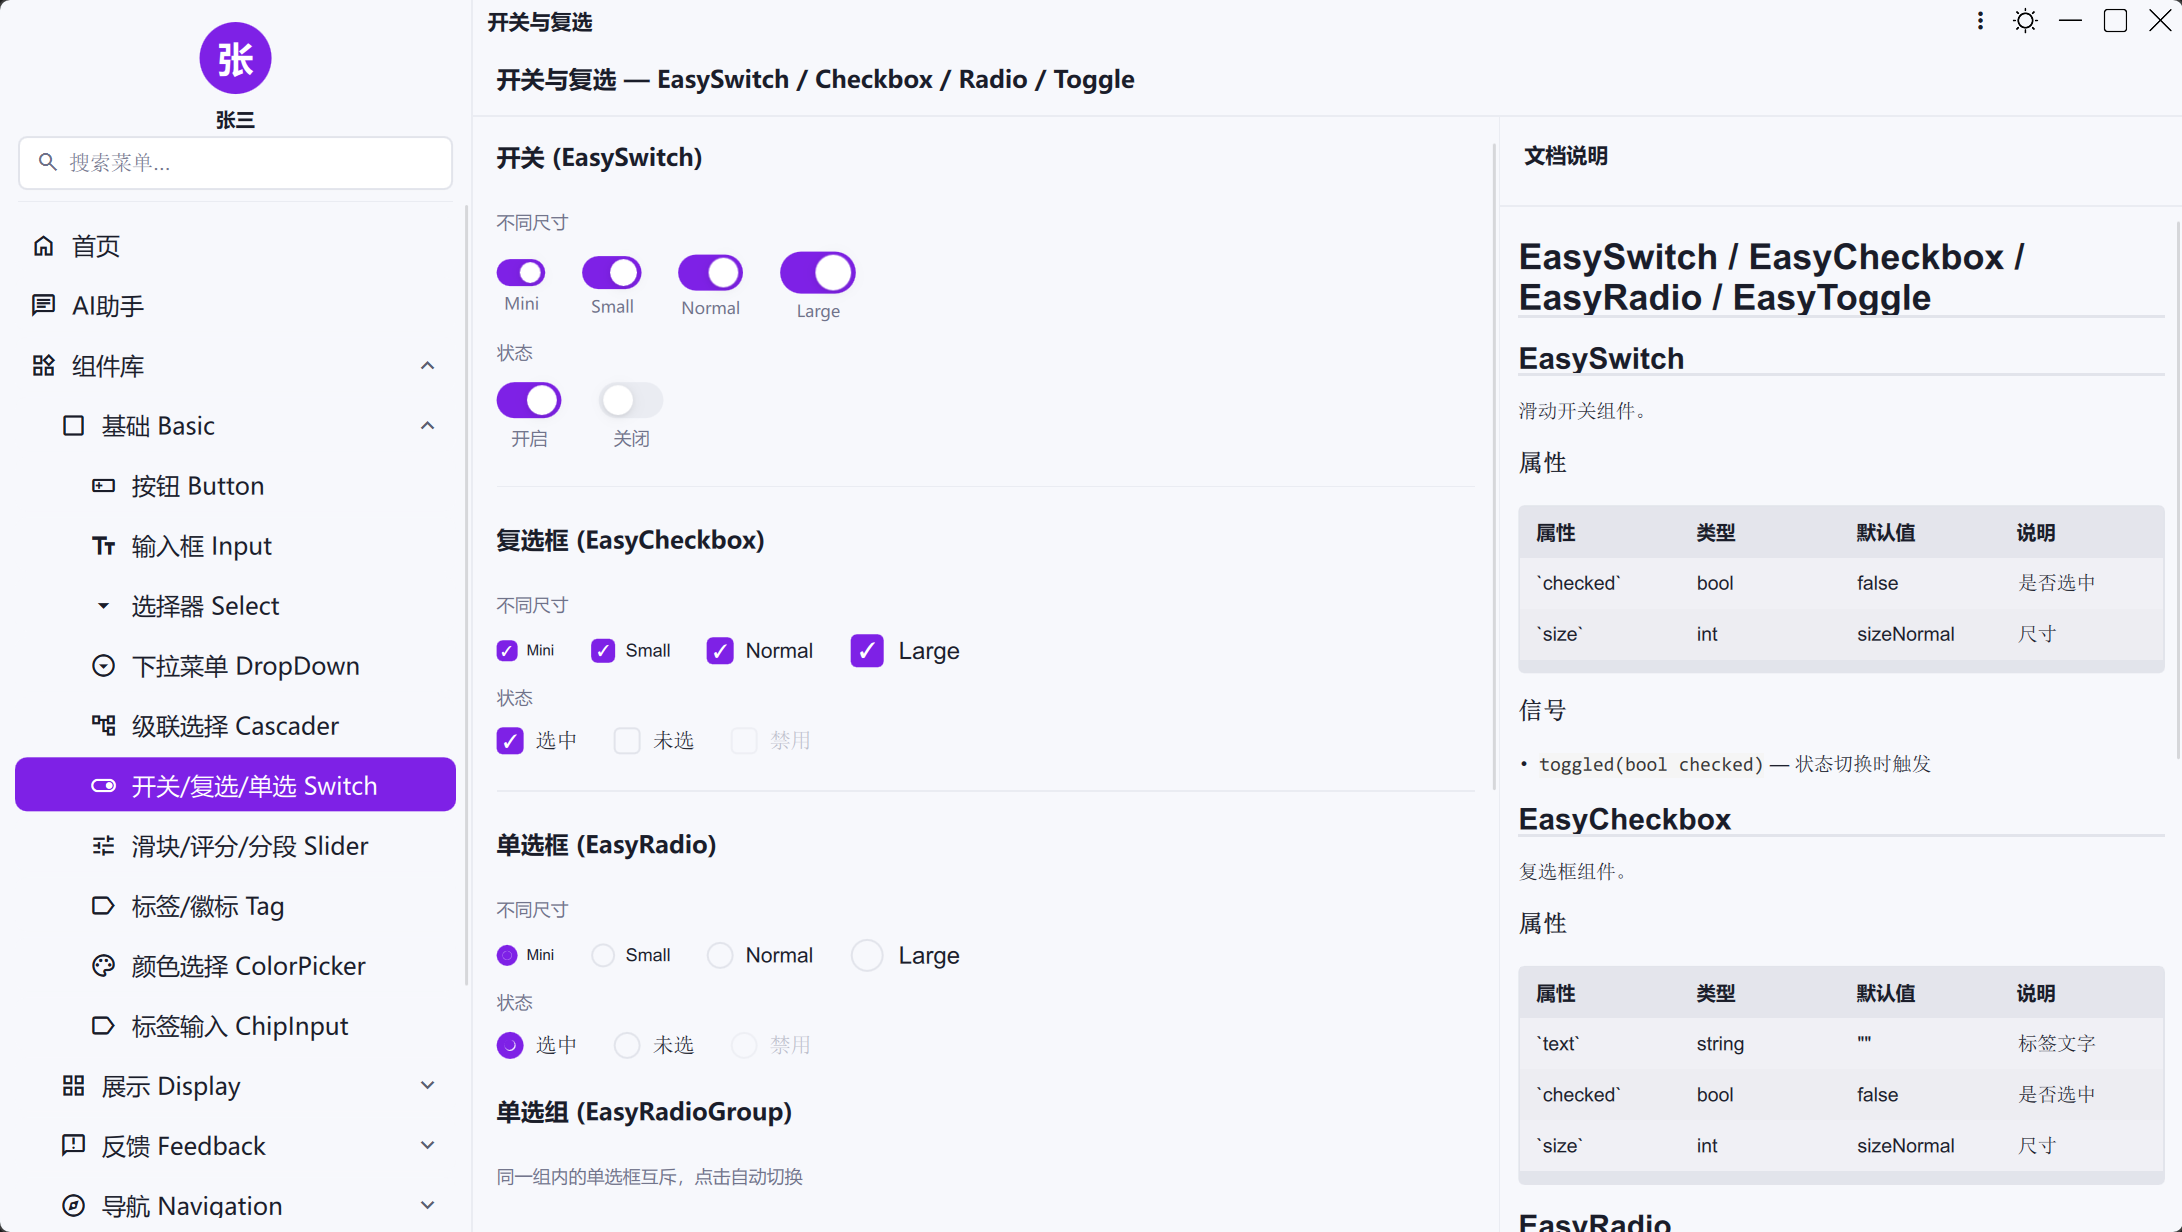Click the sizeNormal cell in EasySwitch table

coord(1905,634)
